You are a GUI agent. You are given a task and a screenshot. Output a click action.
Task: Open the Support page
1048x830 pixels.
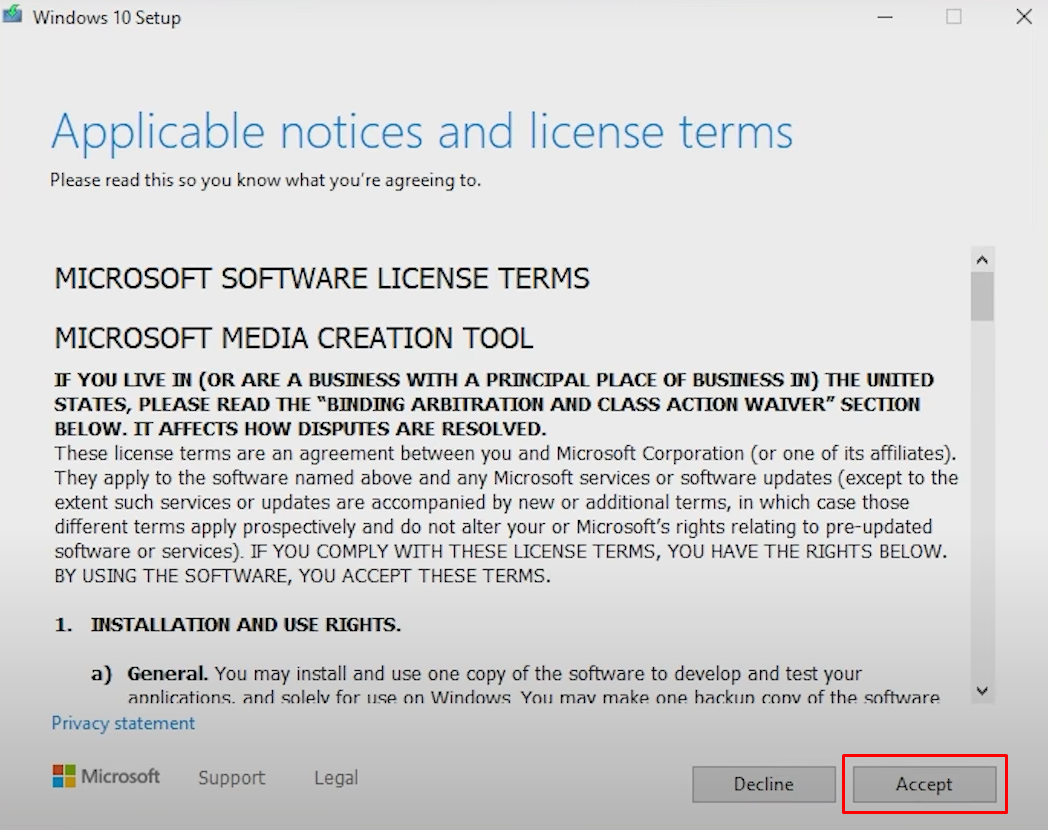tap(231, 777)
